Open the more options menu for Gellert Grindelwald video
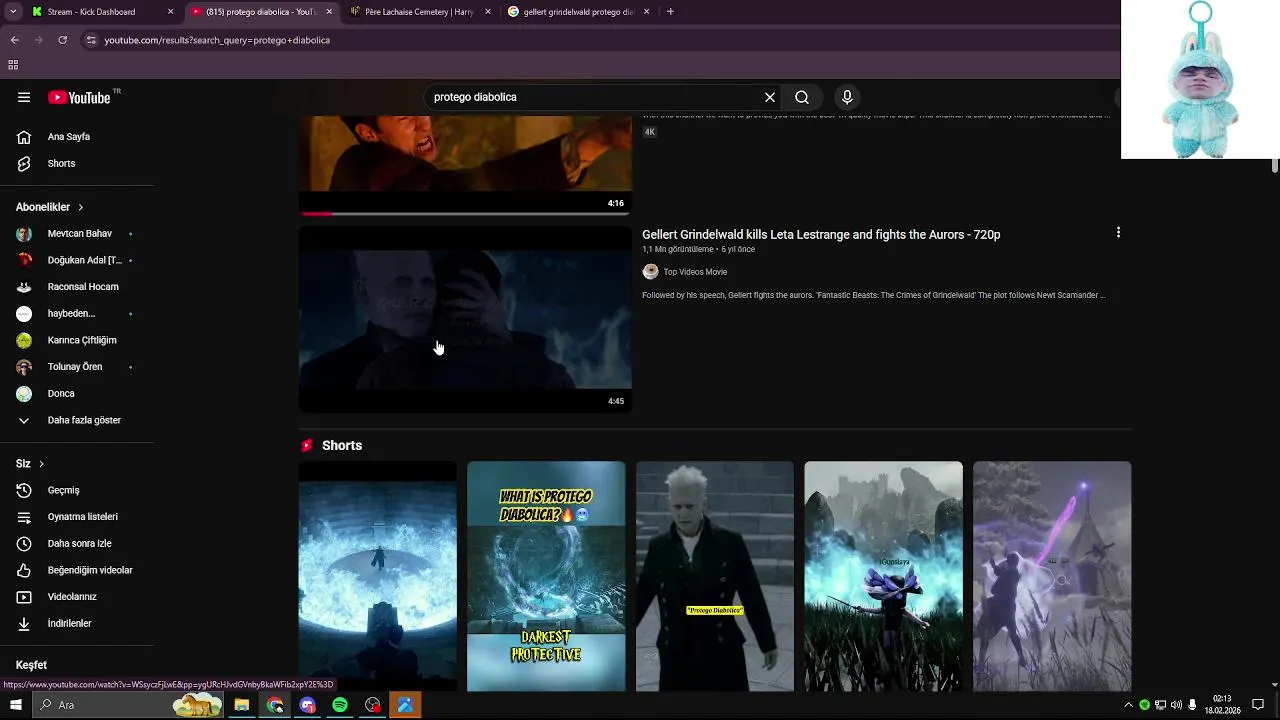This screenshot has height=720, width=1280. coord(1118,233)
